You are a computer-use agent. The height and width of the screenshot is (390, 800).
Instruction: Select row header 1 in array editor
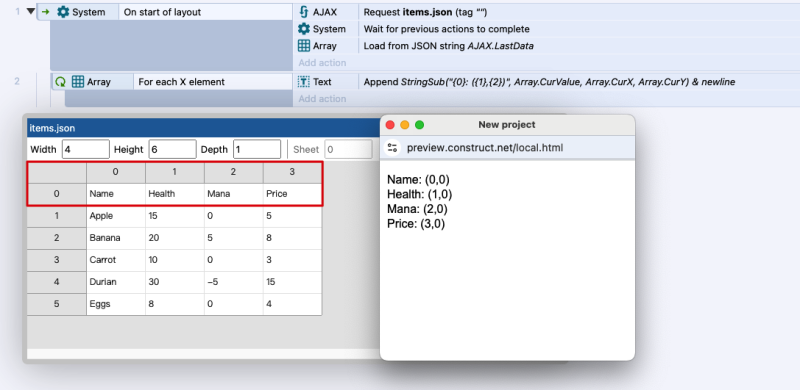tap(57, 216)
